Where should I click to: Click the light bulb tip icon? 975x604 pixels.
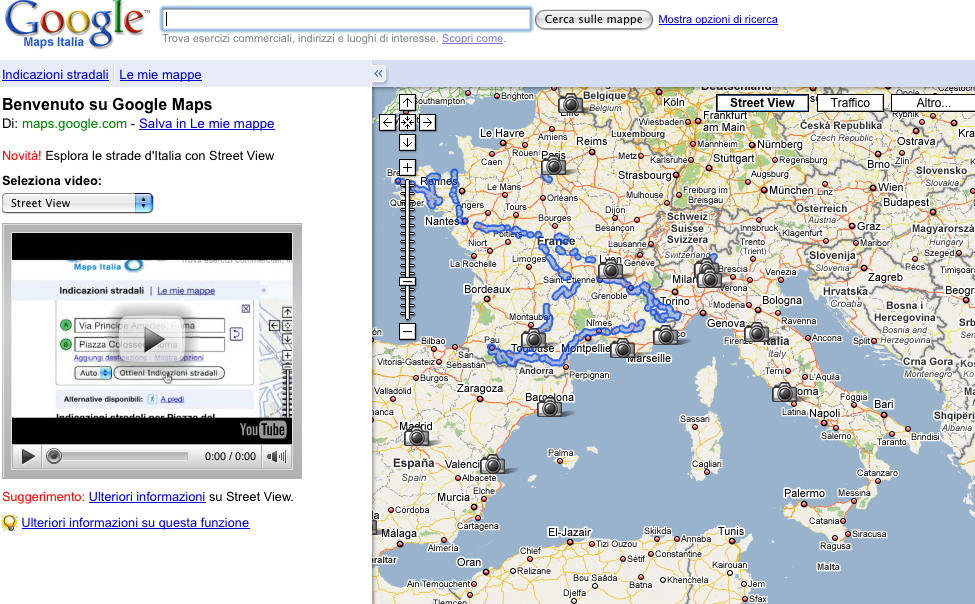coord(9,523)
